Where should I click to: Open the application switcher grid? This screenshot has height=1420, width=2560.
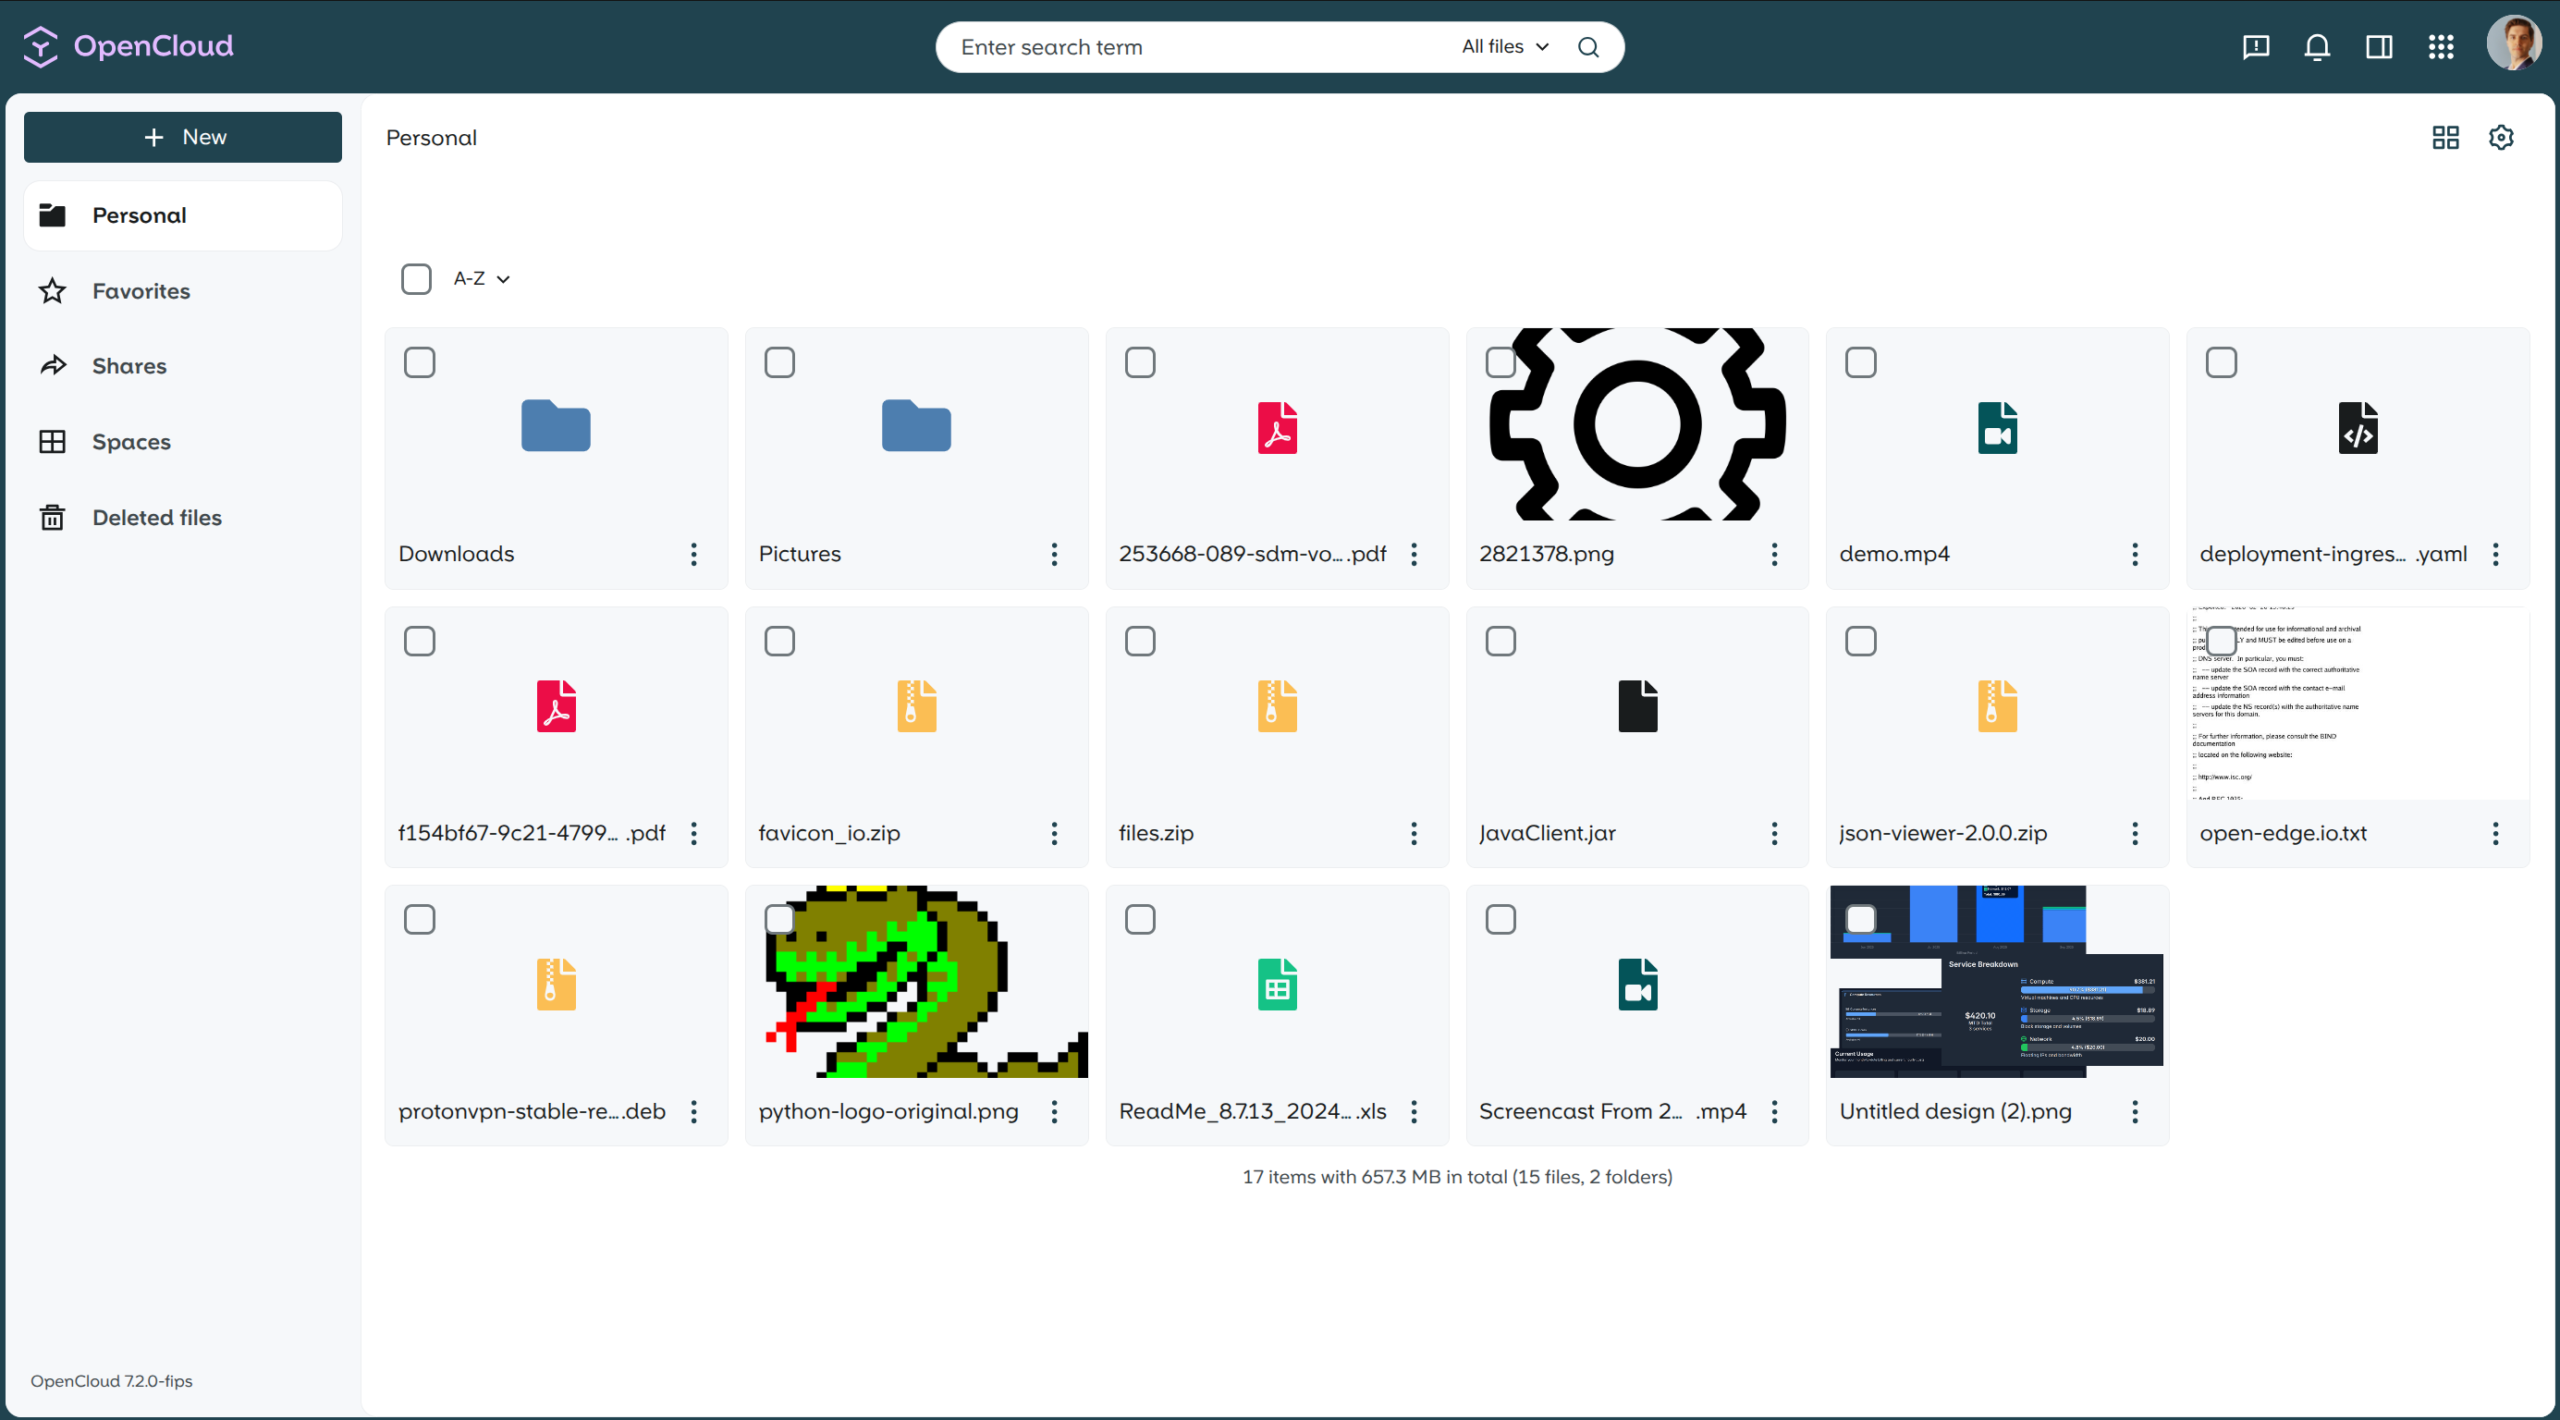(x=2441, y=47)
